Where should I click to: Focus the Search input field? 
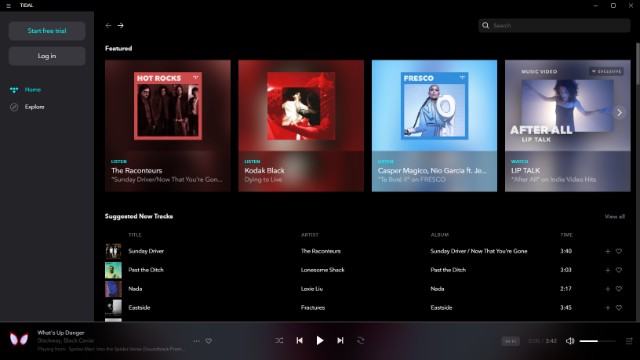(x=554, y=25)
